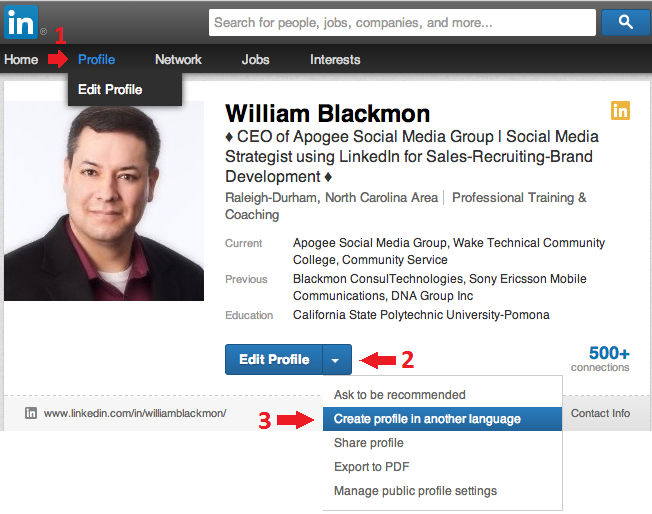Click the Previous row label
Viewport: 652px width, 514px height.
246,279
